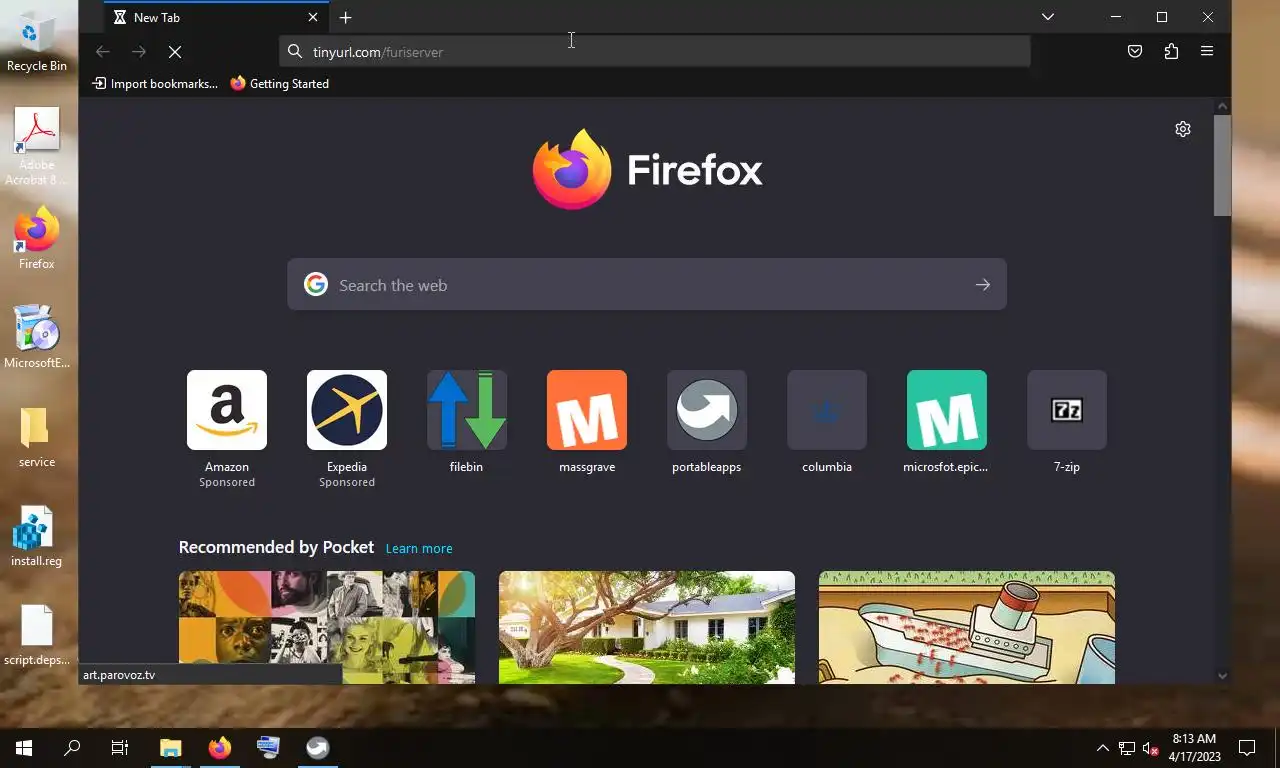Stop loading the page
The image size is (1280, 768).
click(174, 52)
